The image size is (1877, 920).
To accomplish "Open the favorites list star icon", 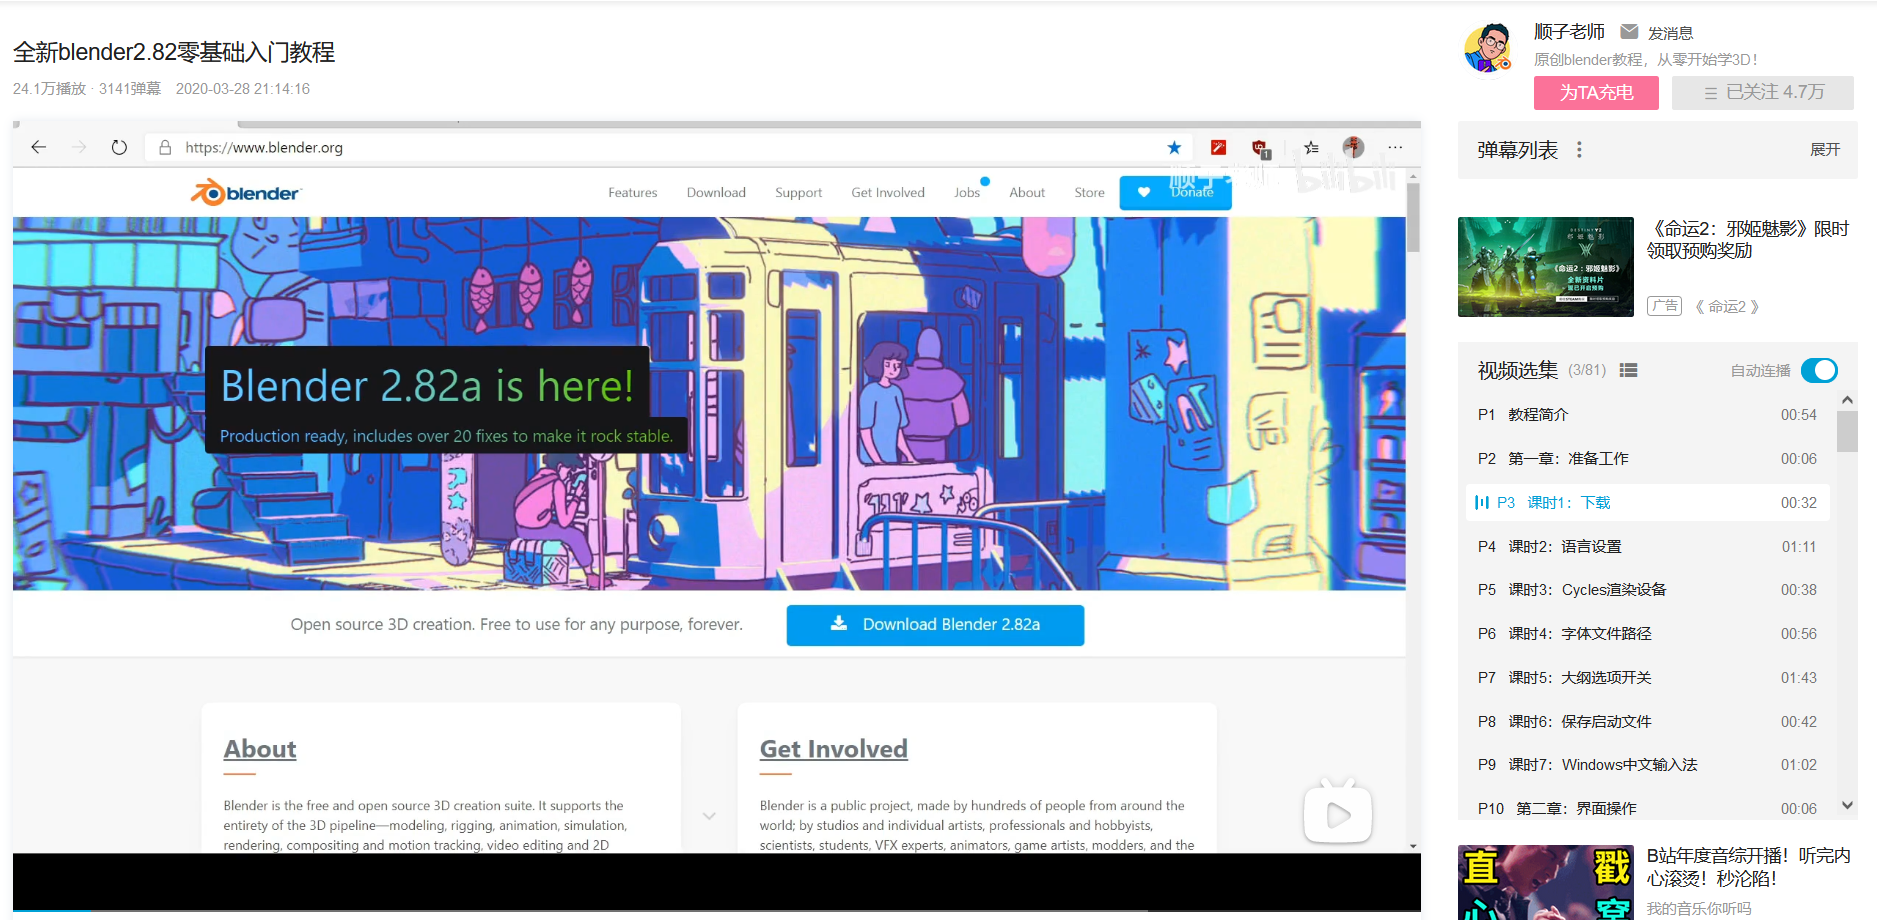I will point(1311,147).
